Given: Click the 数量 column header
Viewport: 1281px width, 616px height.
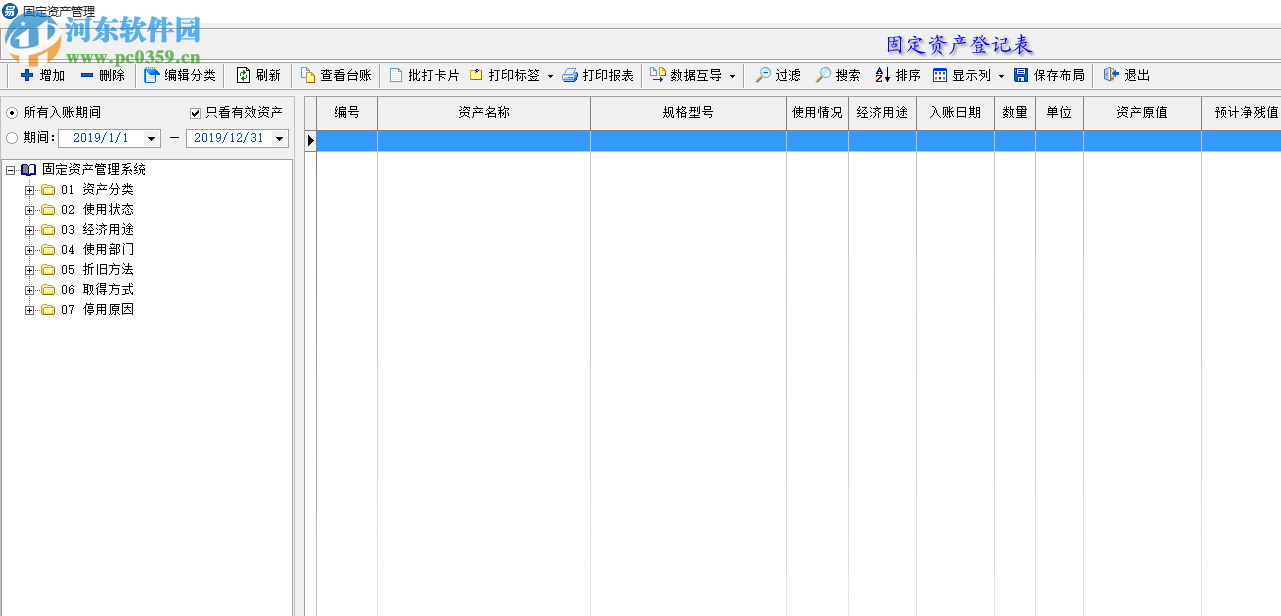Looking at the screenshot, I should click(x=1015, y=113).
